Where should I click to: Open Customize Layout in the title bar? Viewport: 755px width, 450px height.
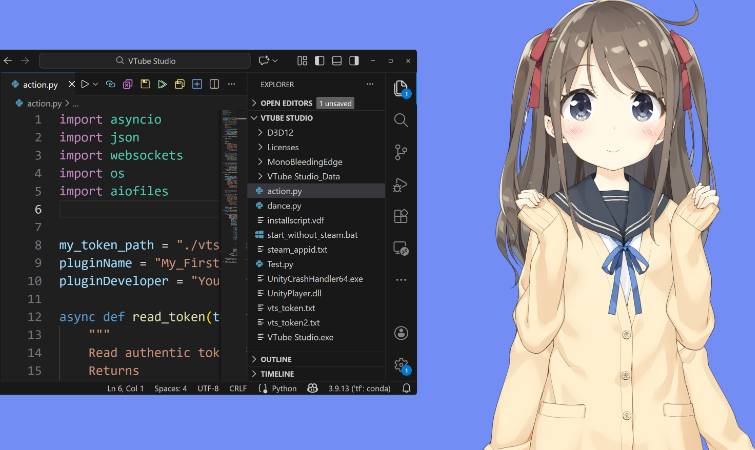pyautogui.click(x=302, y=61)
